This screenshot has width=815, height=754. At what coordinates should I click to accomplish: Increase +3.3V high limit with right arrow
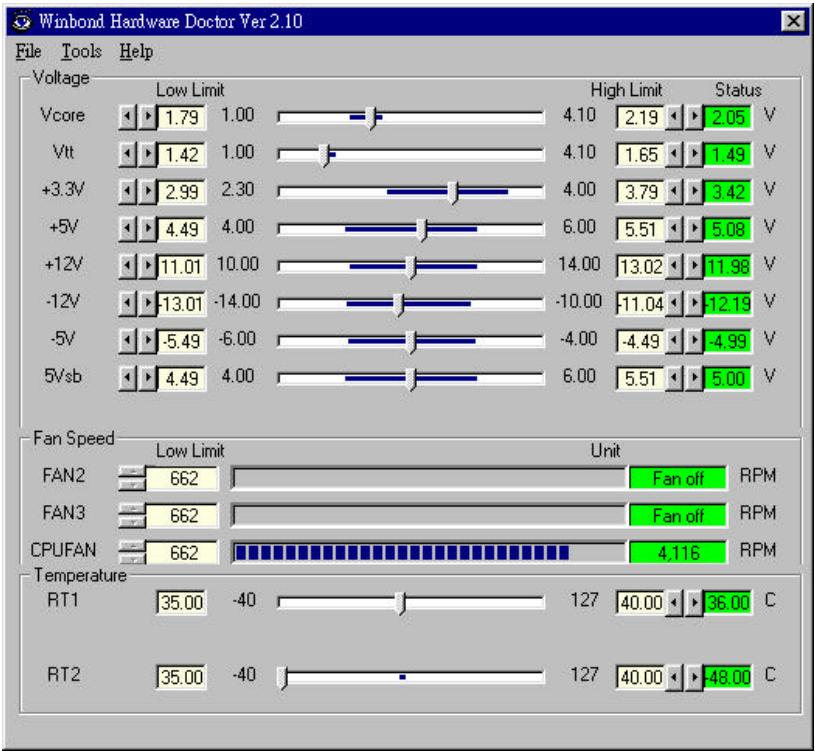tap(694, 192)
